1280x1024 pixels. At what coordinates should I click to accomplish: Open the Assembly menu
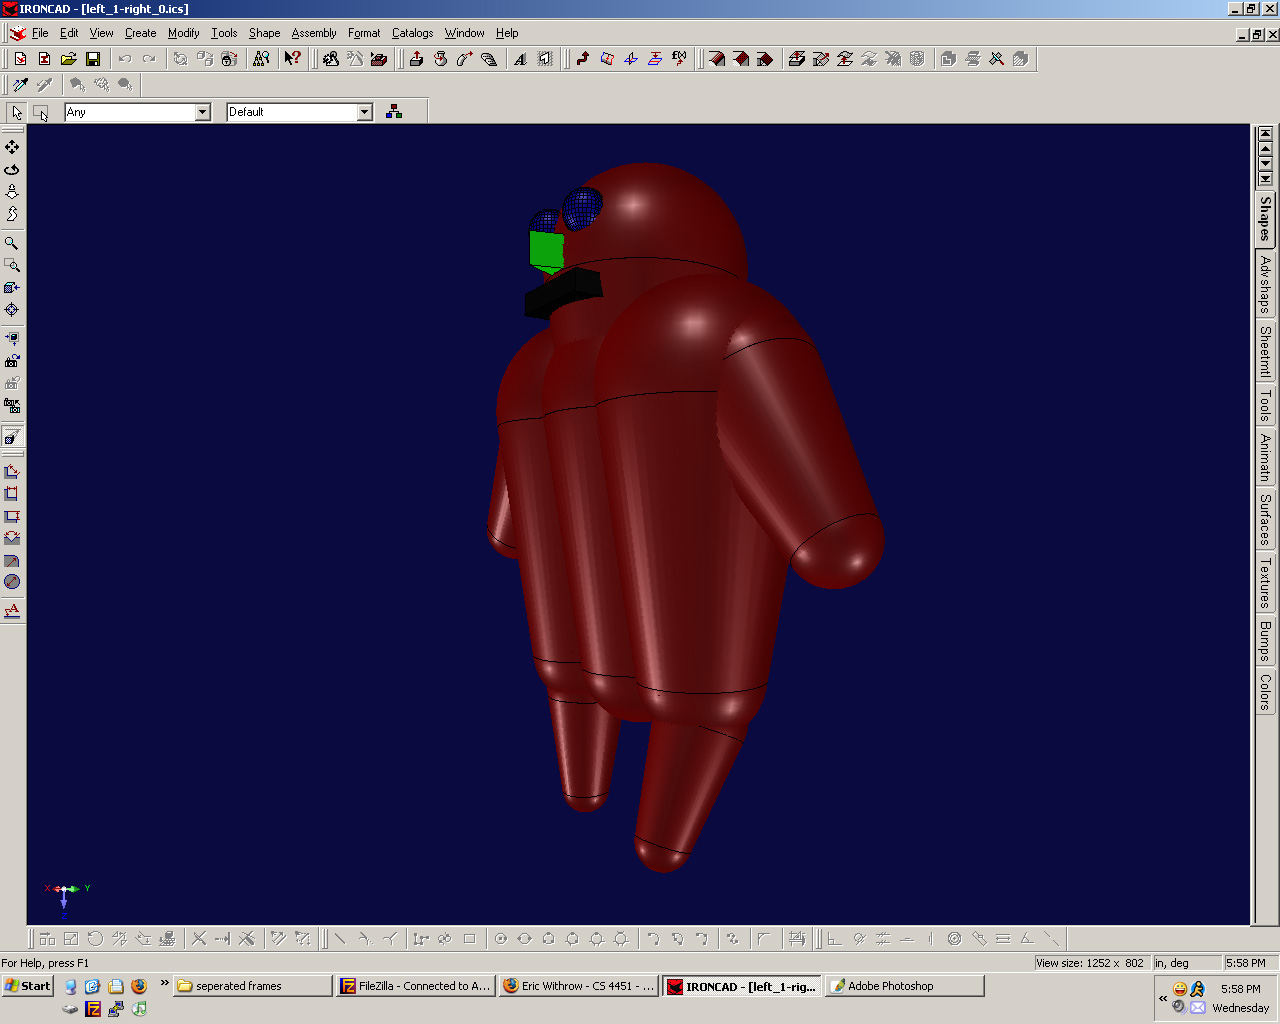(x=314, y=33)
